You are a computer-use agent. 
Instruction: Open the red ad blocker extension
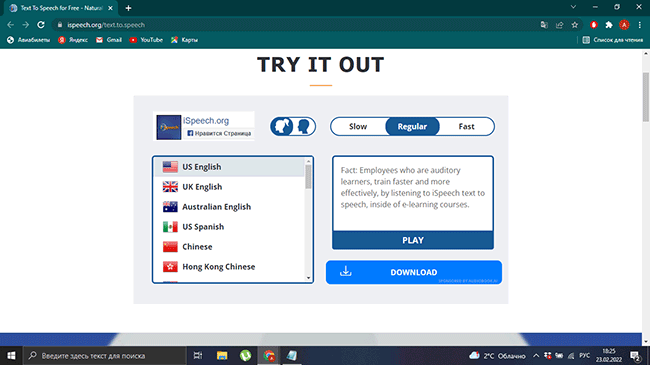pyautogui.click(x=594, y=25)
